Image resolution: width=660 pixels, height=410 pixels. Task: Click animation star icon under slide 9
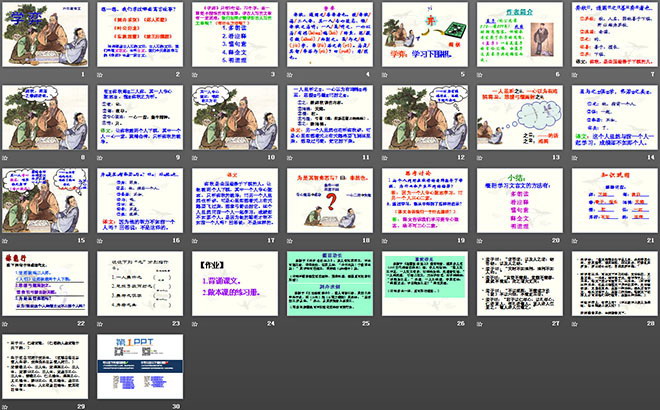(100, 157)
